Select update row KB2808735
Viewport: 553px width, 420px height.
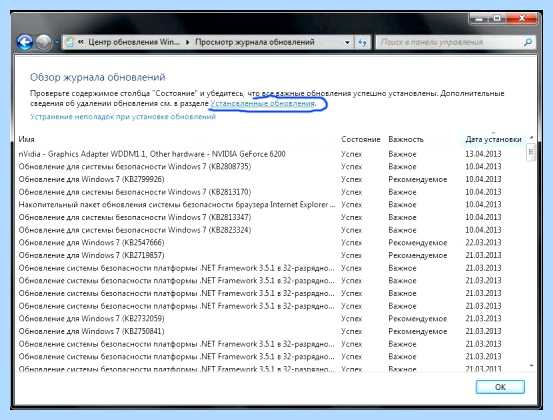coord(271,166)
